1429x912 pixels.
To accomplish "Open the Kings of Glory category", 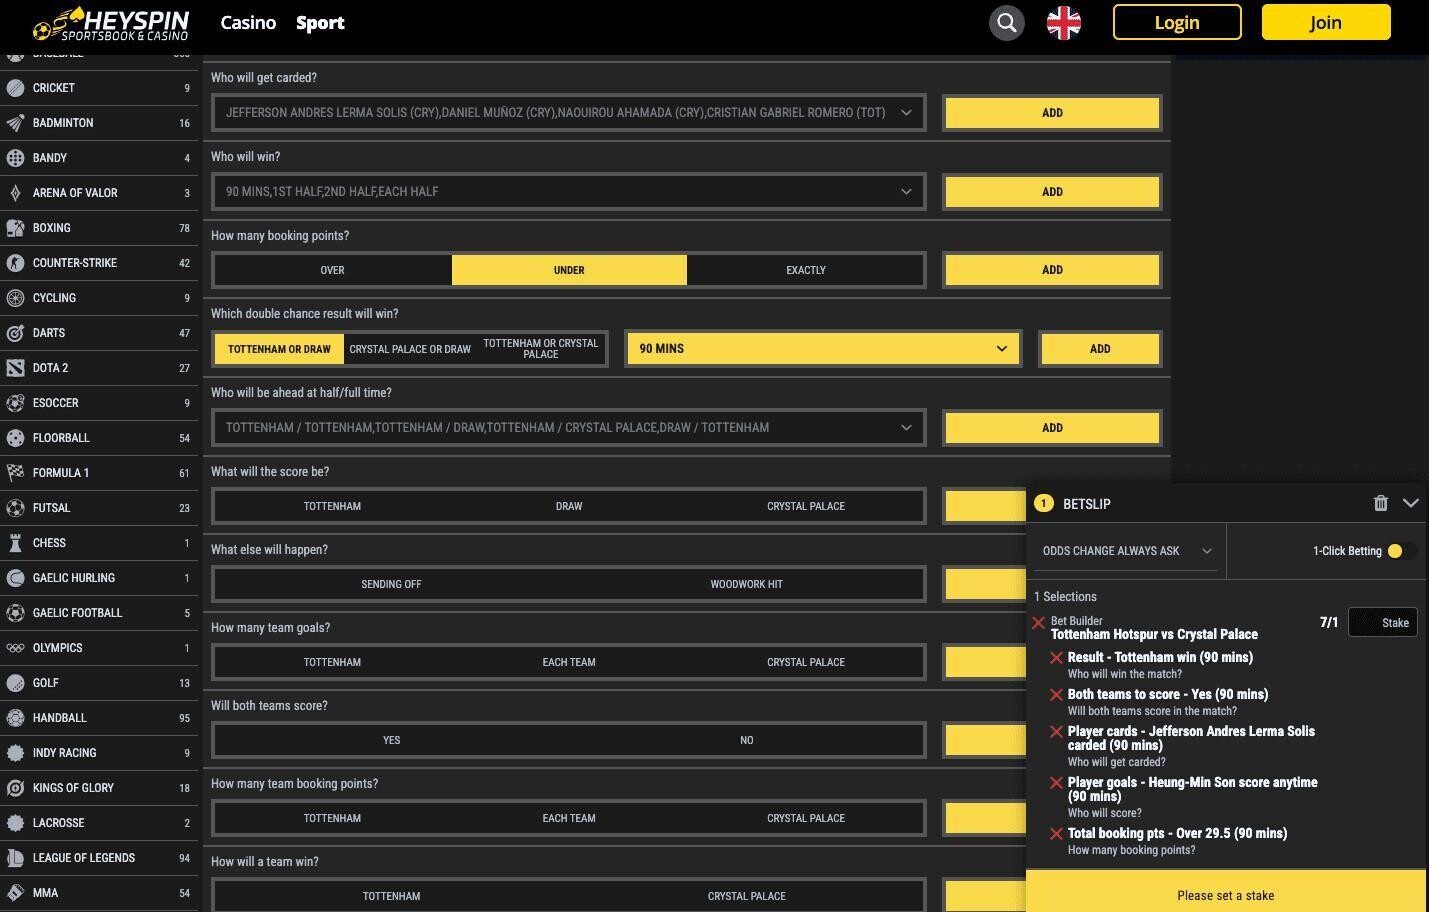I will [x=99, y=788].
